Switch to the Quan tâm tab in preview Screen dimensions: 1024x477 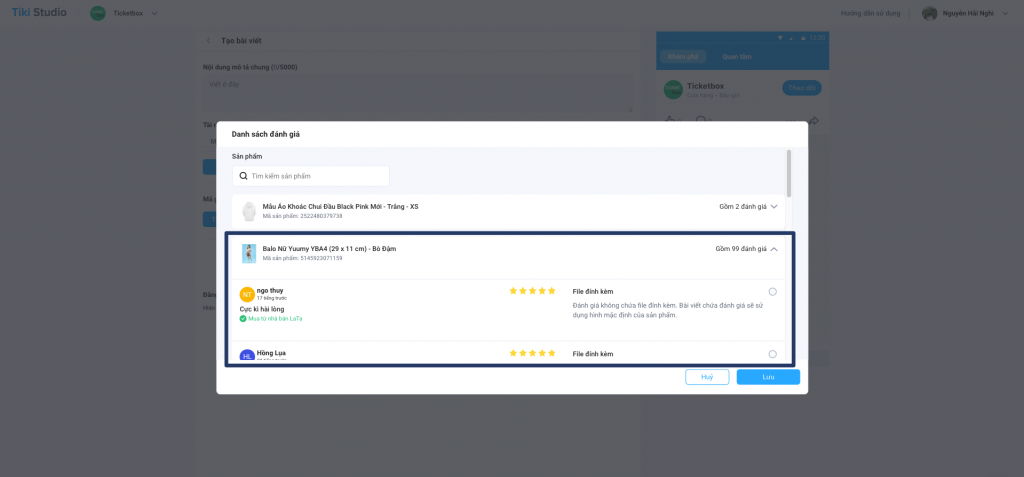737,57
